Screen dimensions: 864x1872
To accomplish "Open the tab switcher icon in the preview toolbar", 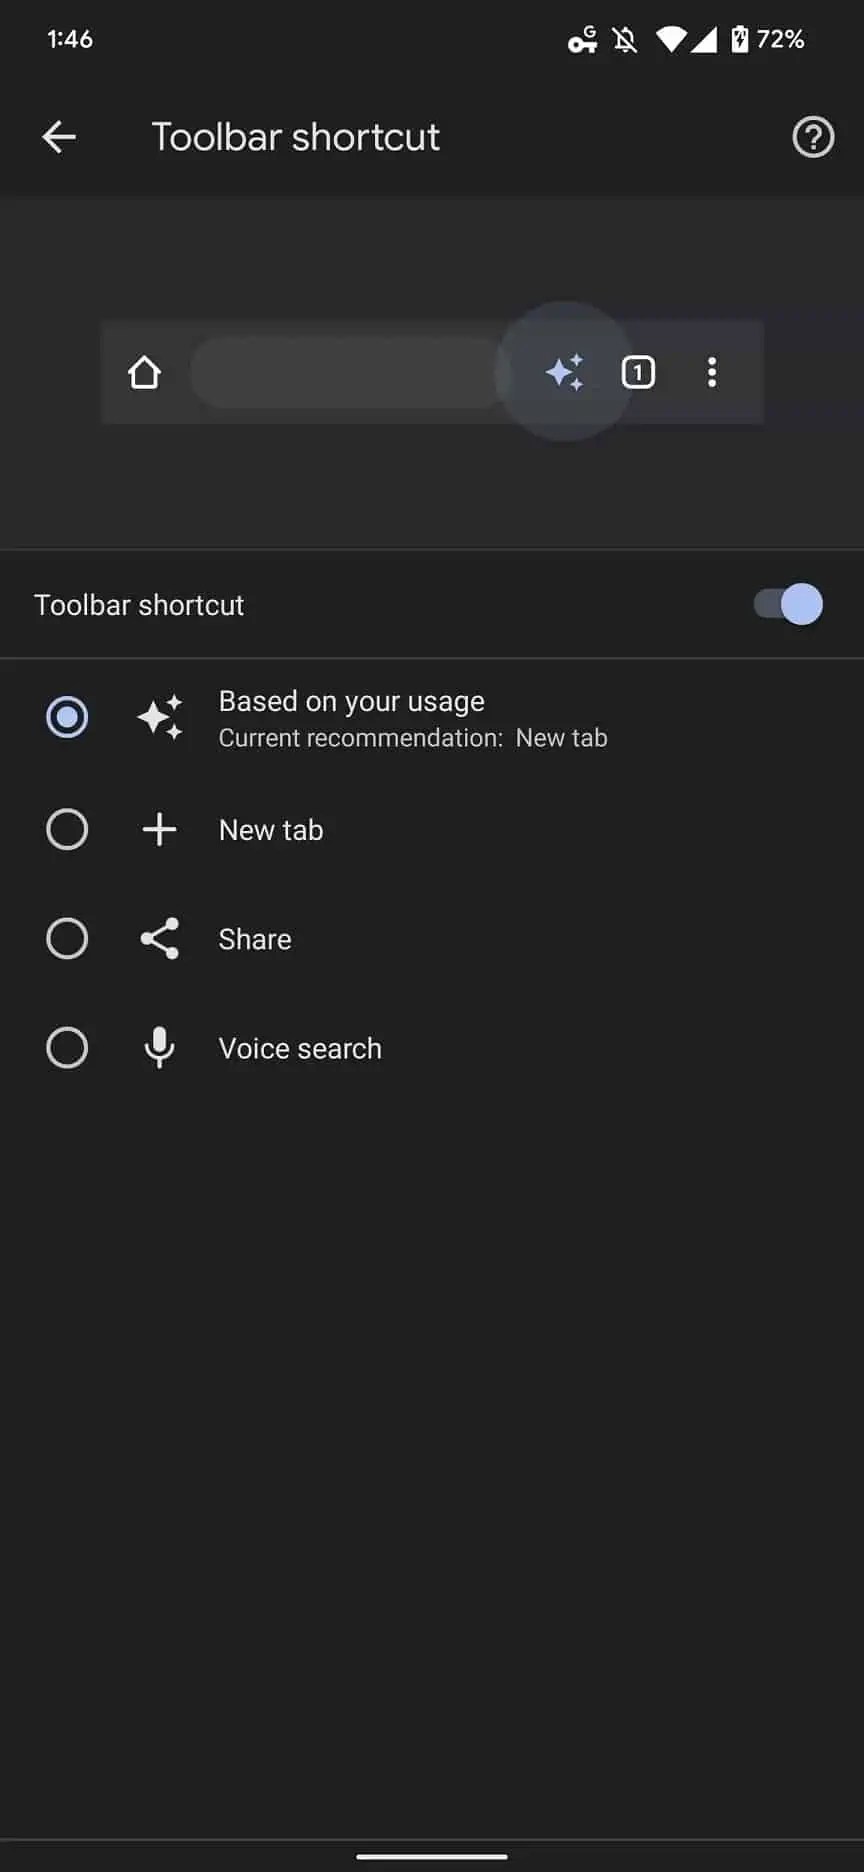I will 637,372.
